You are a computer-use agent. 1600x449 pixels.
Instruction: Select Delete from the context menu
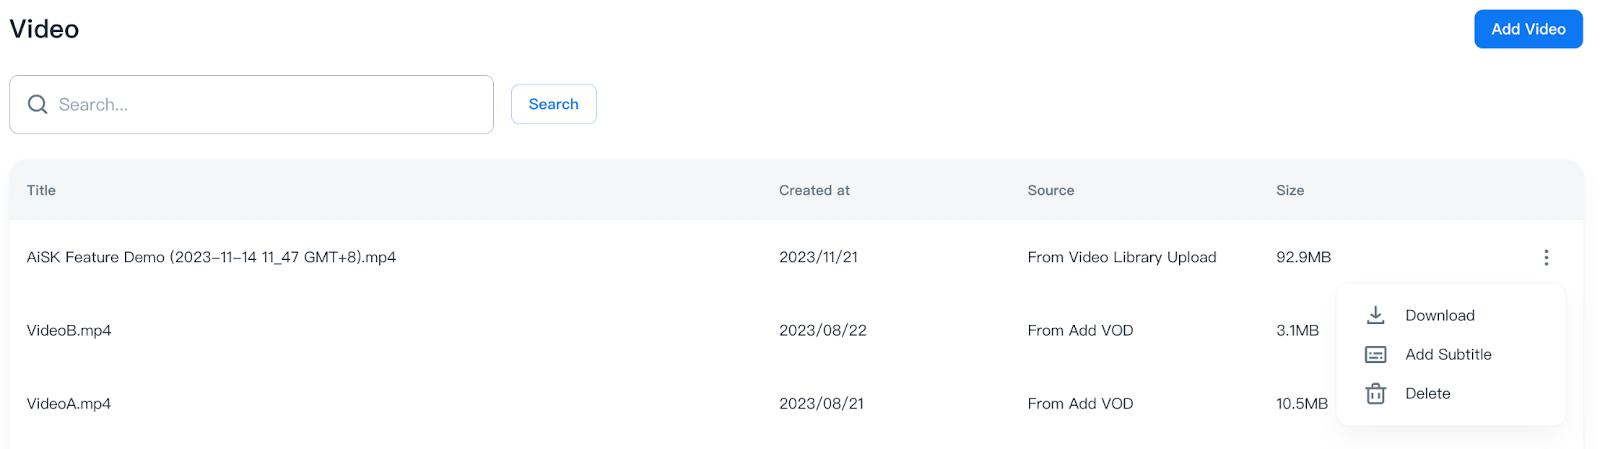[1427, 394]
